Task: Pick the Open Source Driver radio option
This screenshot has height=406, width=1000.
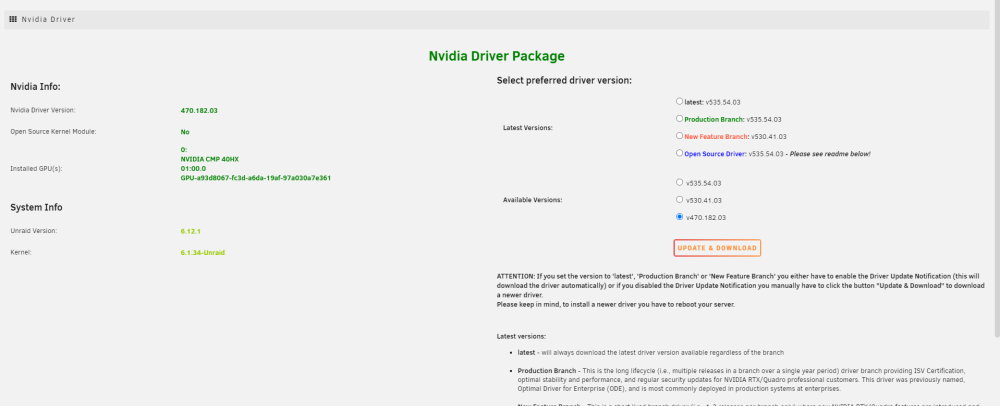Action: tap(679, 152)
